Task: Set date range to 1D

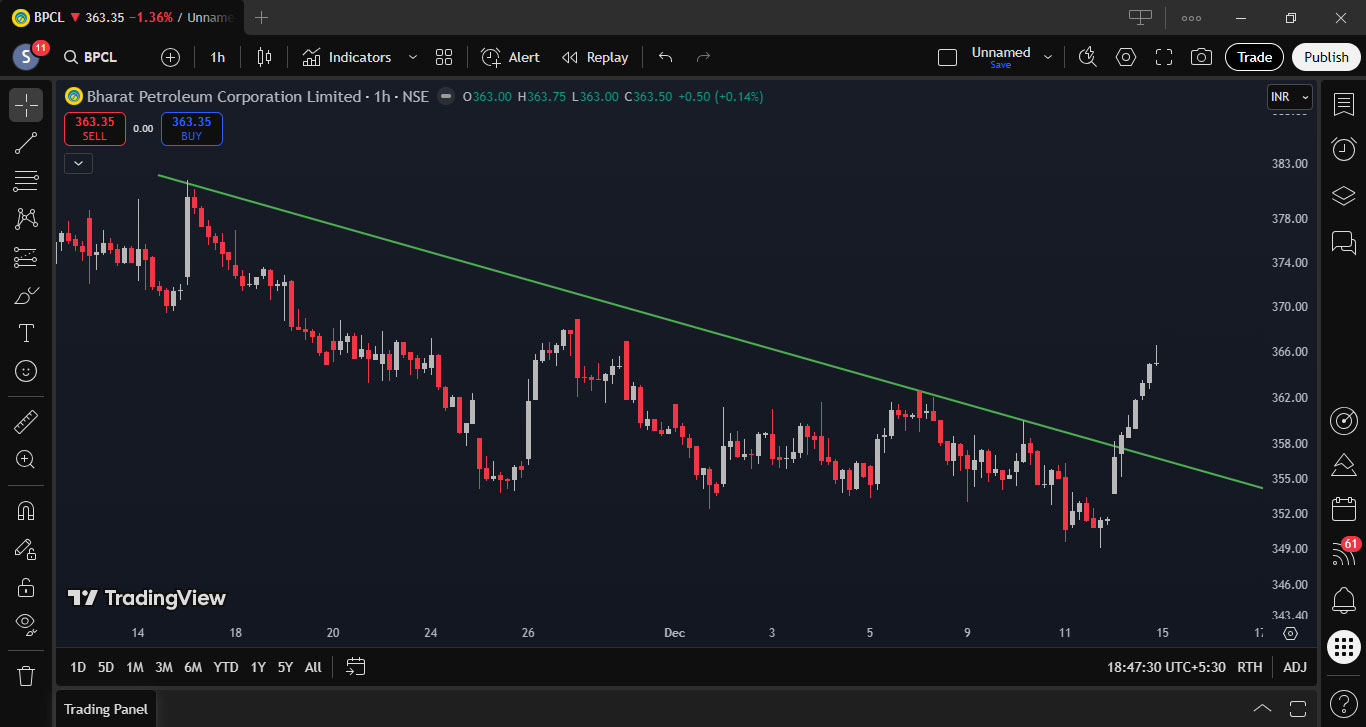Action: tap(78, 667)
